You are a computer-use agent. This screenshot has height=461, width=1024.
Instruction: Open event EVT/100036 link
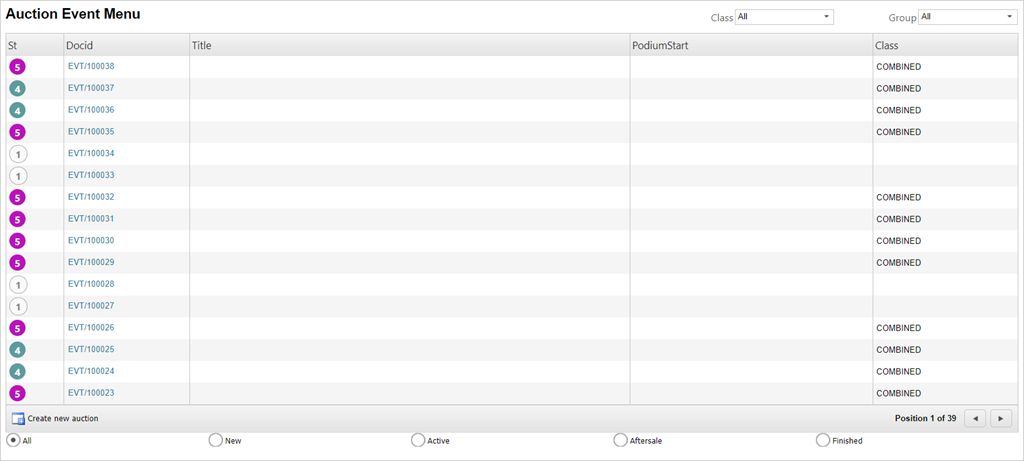point(91,110)
